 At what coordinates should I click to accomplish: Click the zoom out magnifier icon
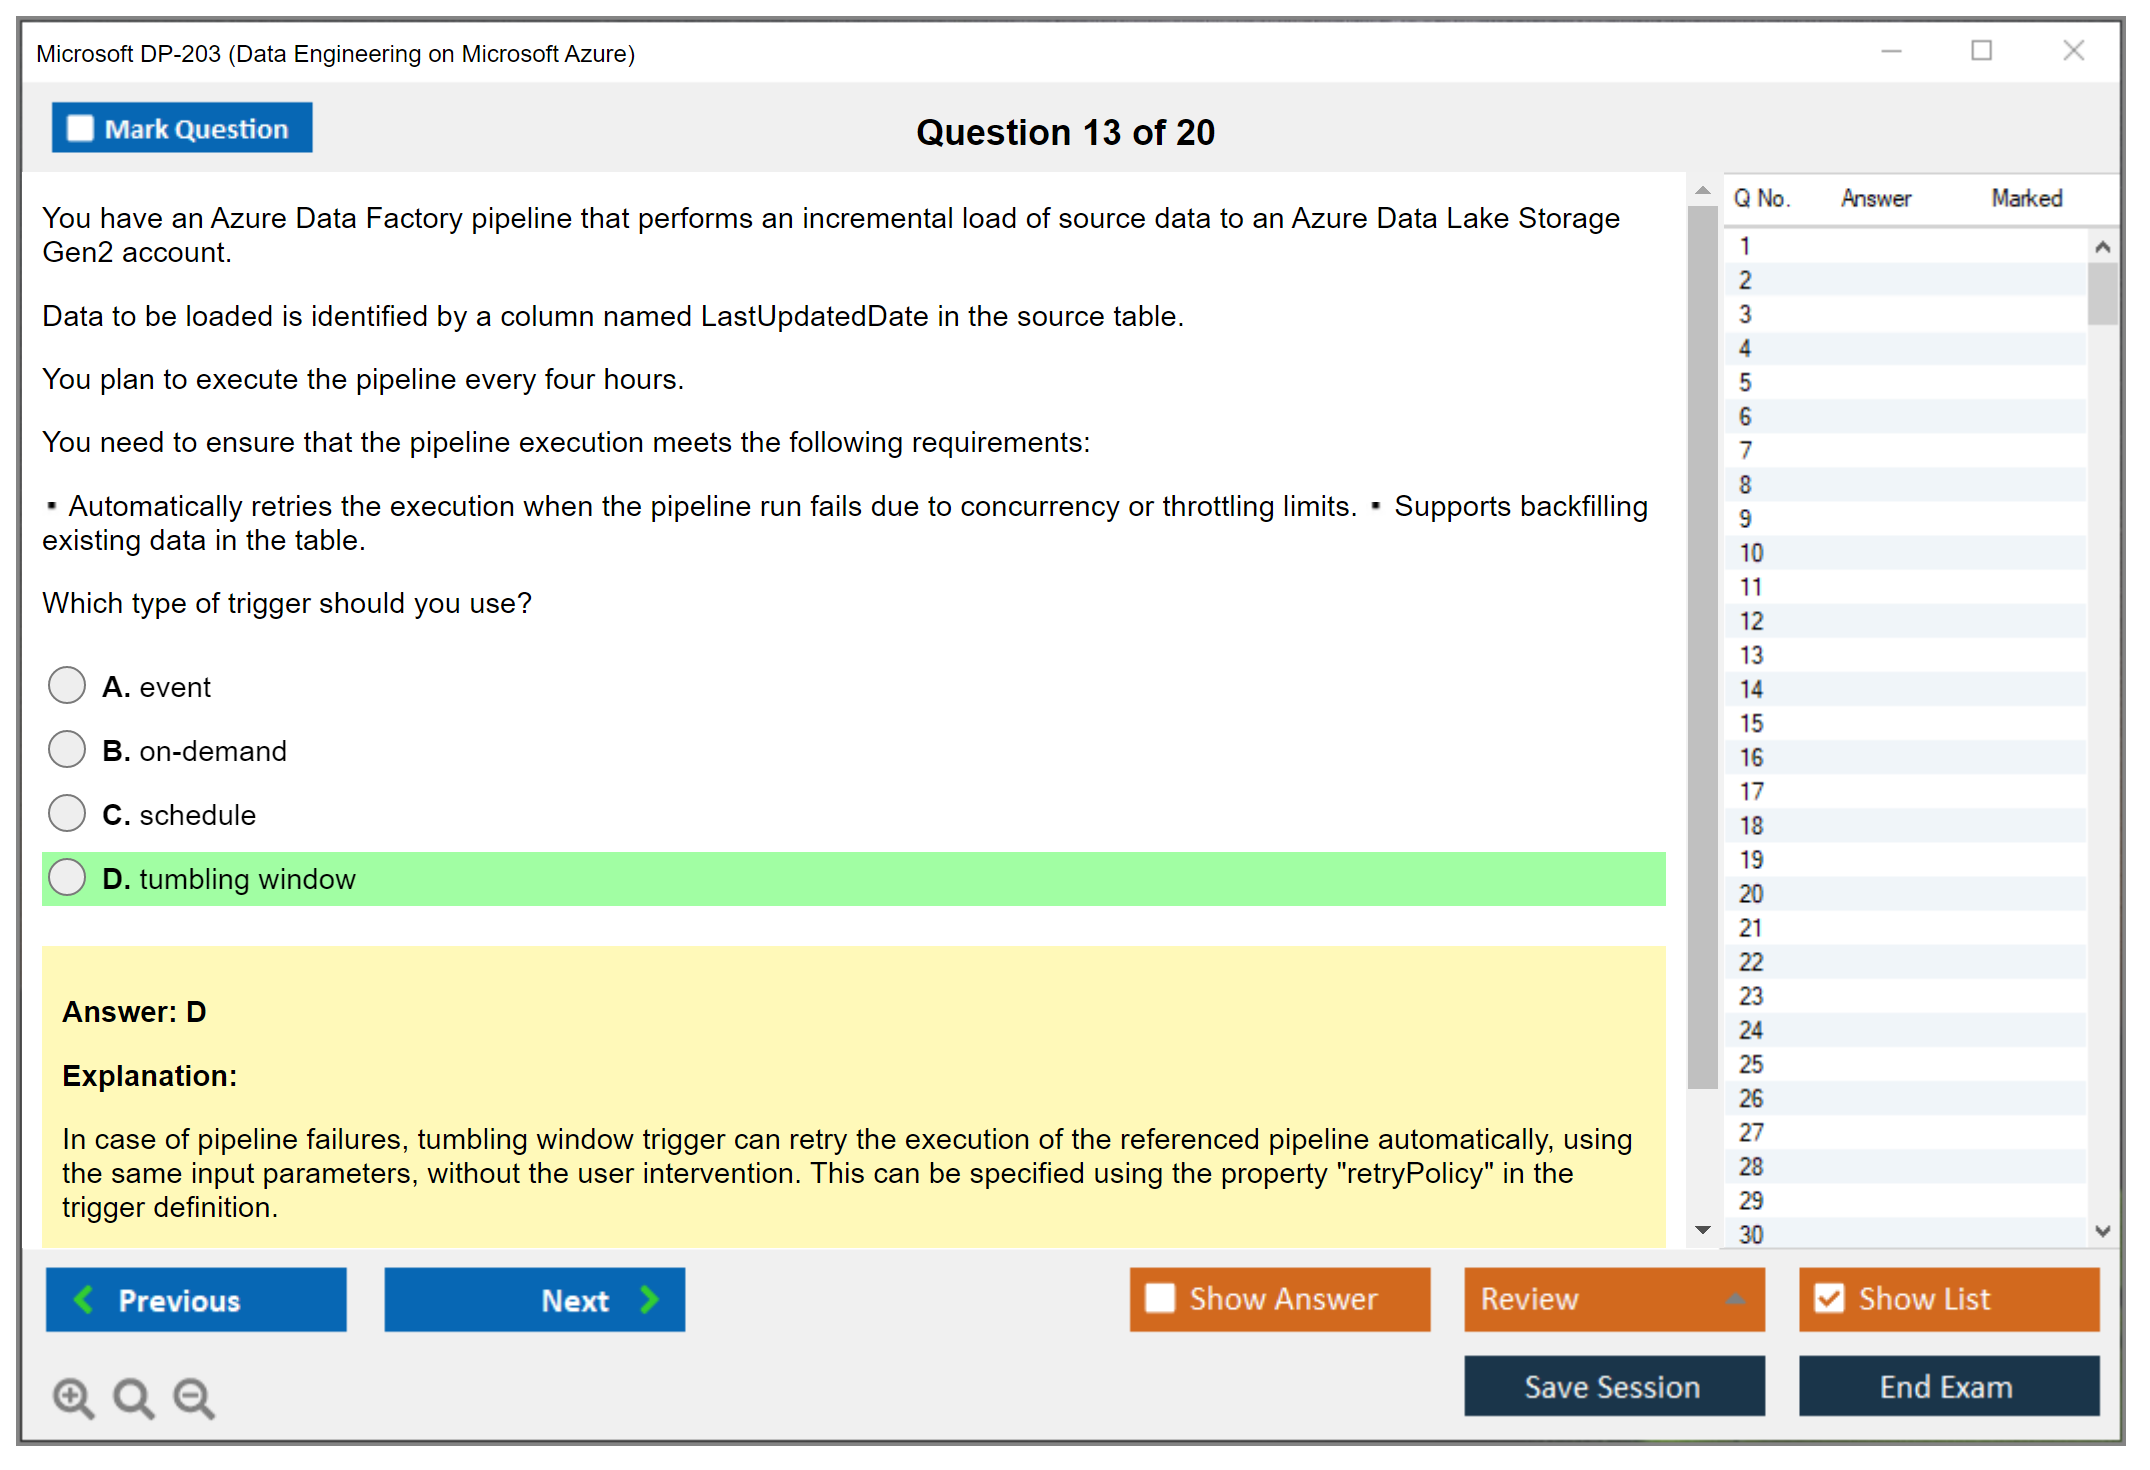click(193, 1397)
